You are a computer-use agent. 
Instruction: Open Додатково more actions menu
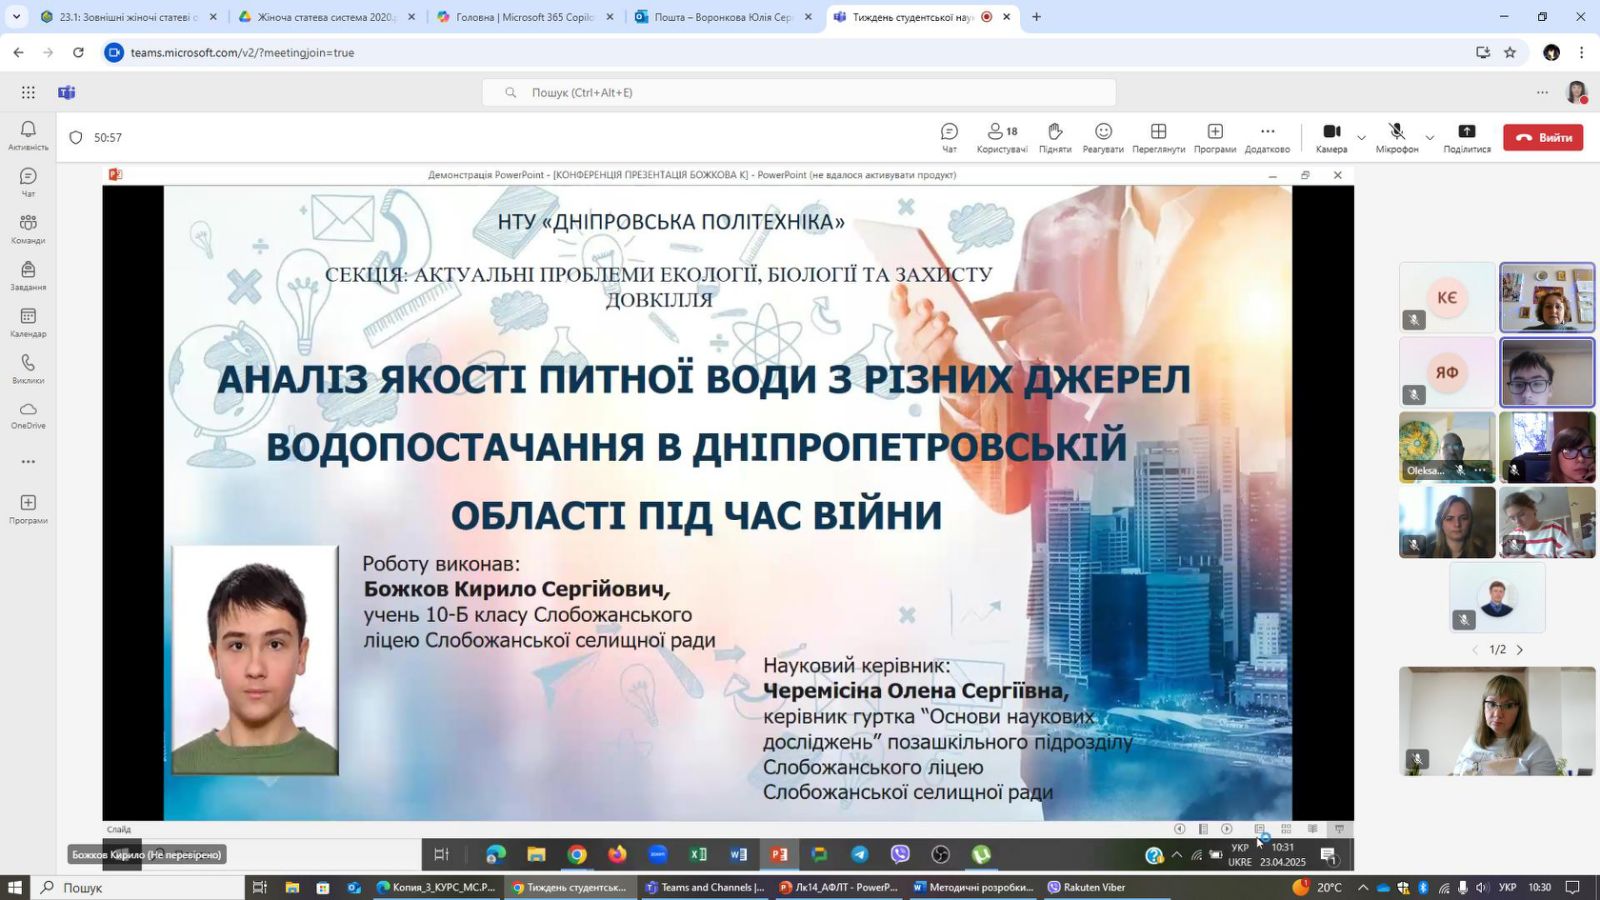[1267, 137]
